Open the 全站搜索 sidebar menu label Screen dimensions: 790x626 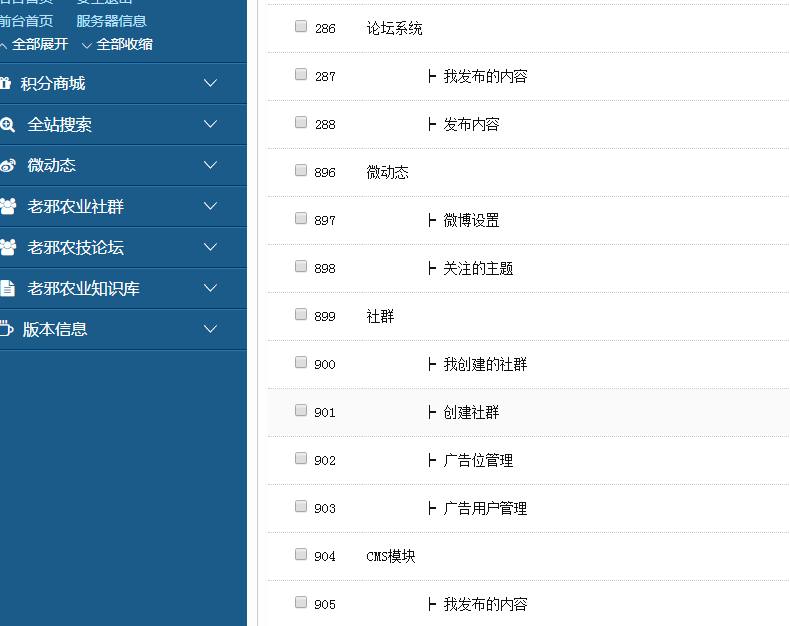59,125
